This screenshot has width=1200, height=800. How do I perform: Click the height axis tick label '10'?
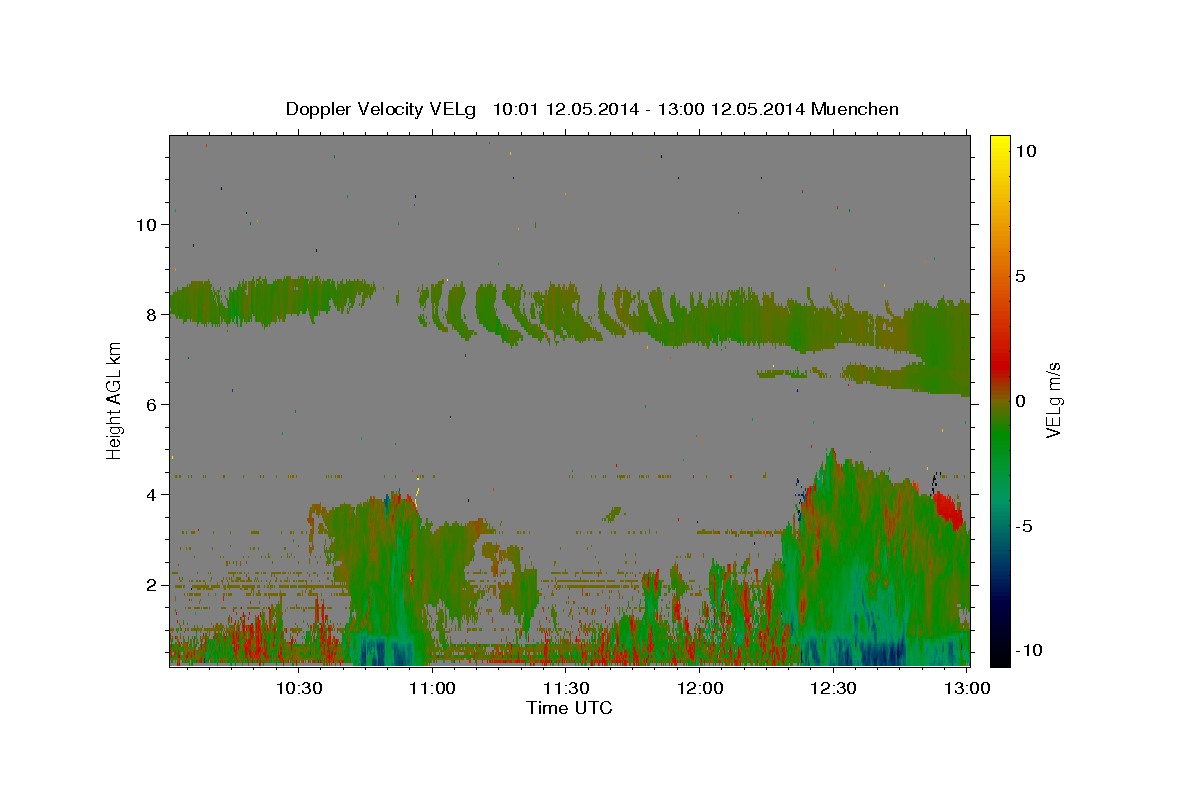tap(146, 224)
